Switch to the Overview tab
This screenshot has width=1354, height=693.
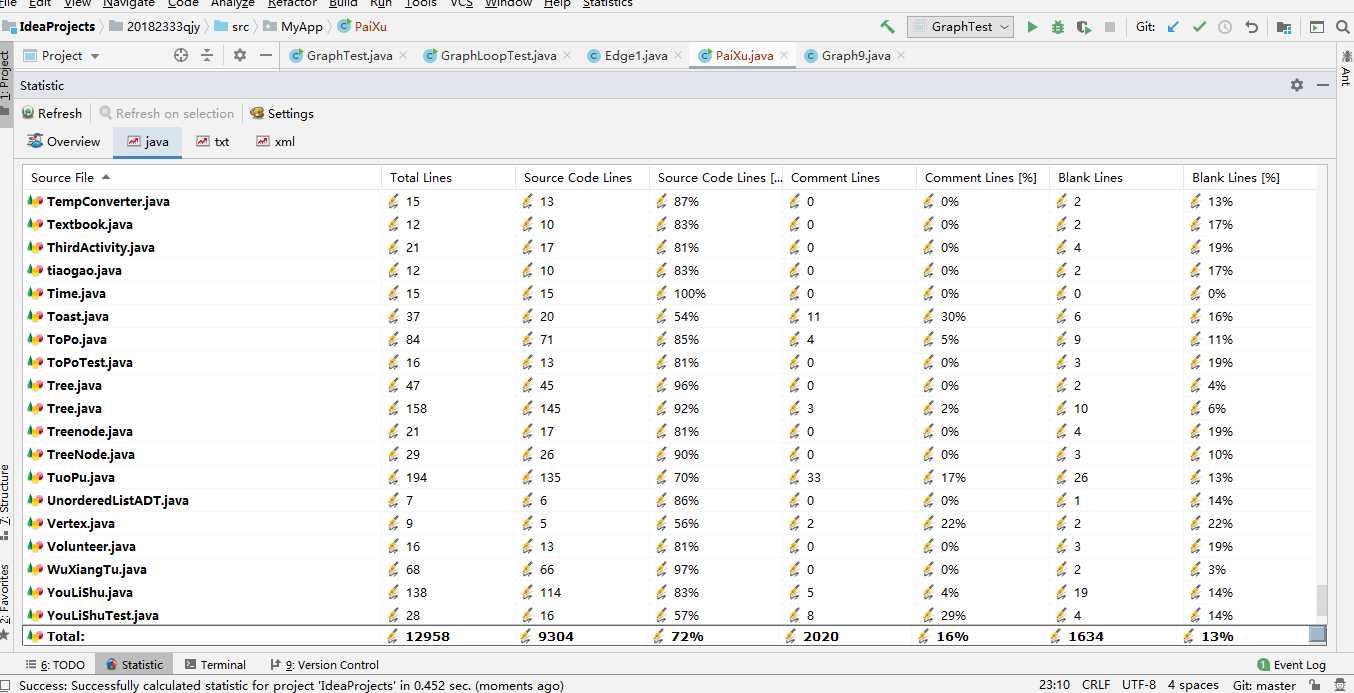coord(64,141)
